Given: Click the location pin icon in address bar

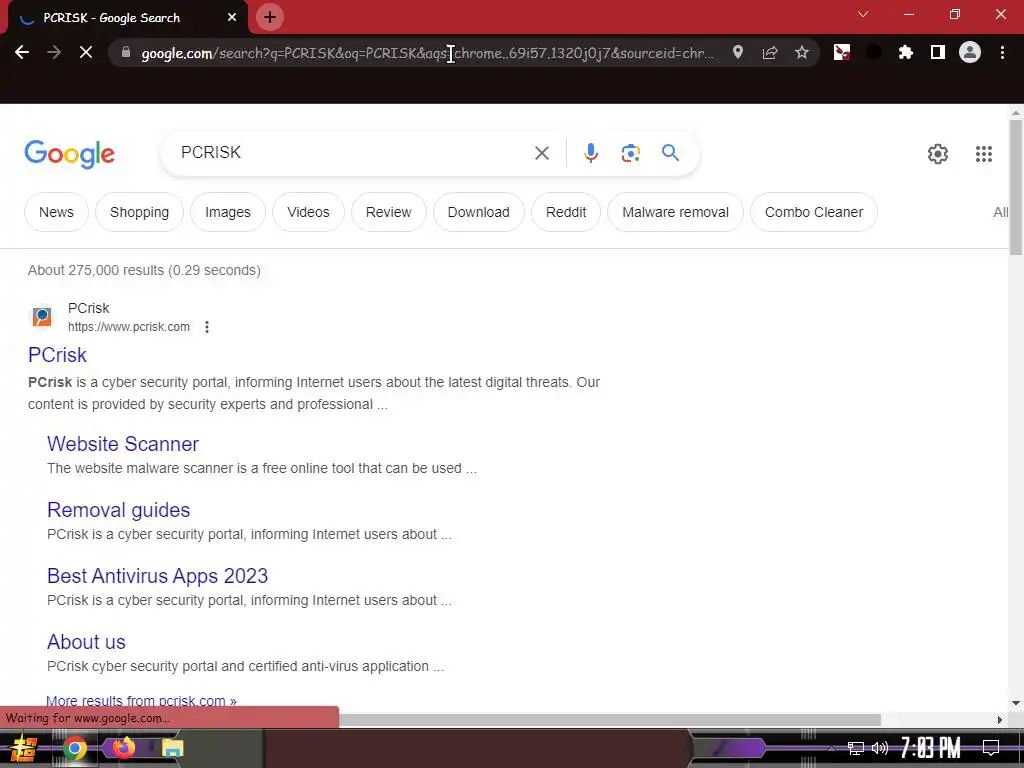Looking at the screenshot, I should point(738,52).
